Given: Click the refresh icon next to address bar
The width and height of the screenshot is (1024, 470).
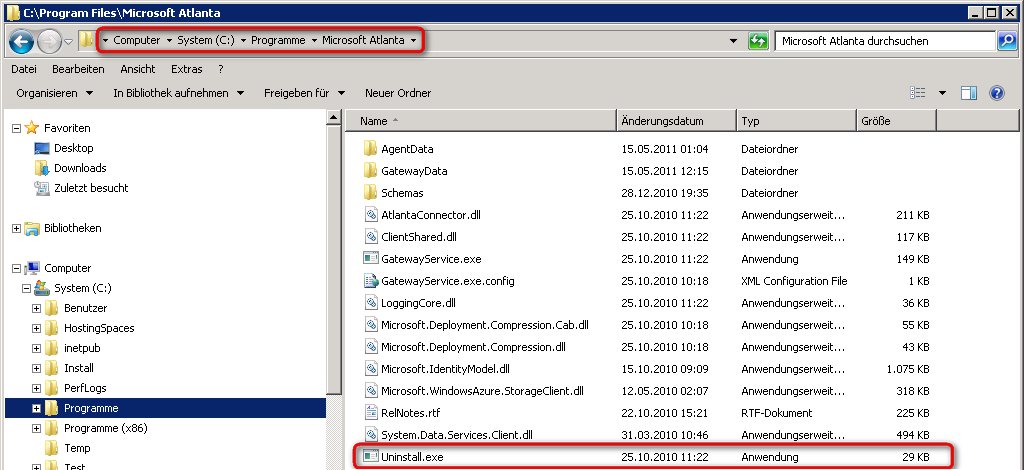Looking at the screenshot, I should [759, 41].
